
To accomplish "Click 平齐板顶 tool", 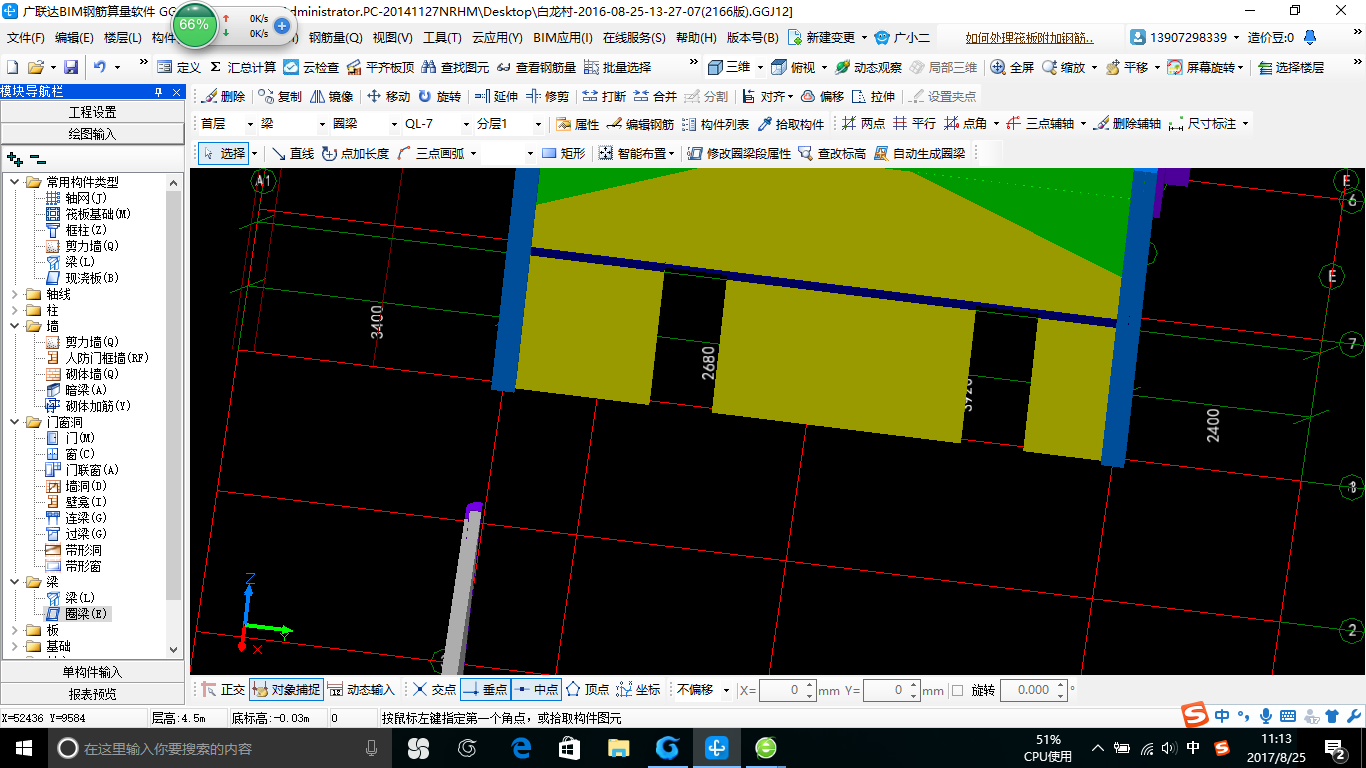I will pyautogui.click(x=380, y=67).
